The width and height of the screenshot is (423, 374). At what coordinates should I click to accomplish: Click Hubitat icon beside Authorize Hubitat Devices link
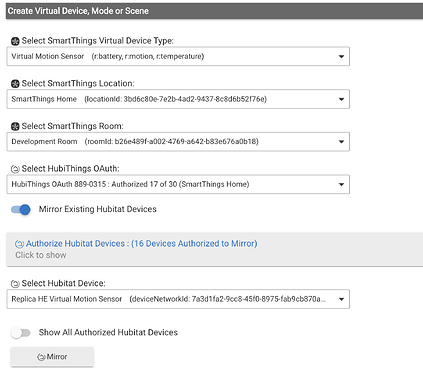(x=19, y=244)
